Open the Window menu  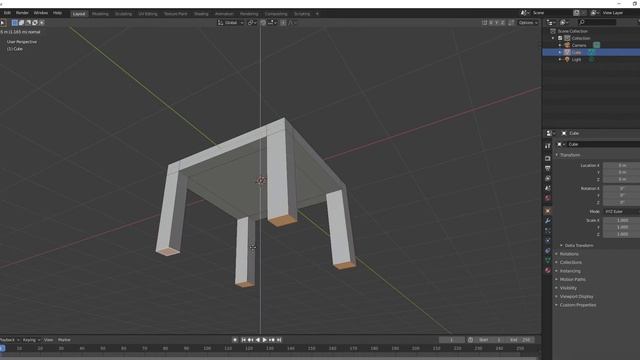(41, 13)
